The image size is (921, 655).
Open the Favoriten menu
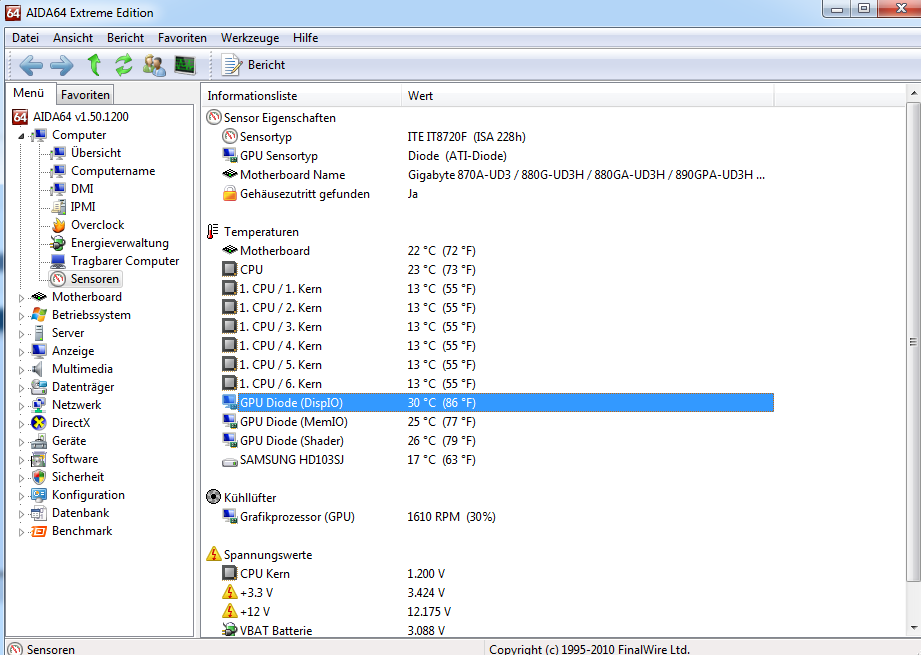pos(182,38)
